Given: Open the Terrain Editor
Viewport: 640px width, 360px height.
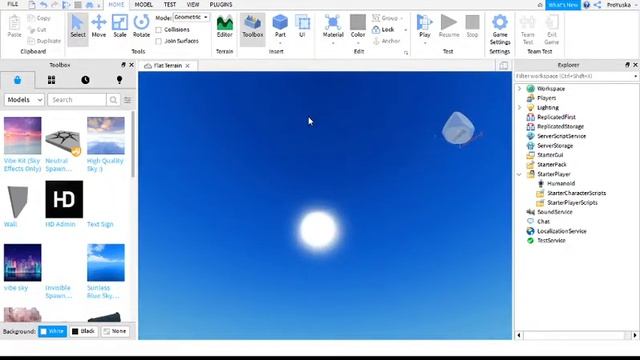Looking at the screenshot, I should pos(224,27).
